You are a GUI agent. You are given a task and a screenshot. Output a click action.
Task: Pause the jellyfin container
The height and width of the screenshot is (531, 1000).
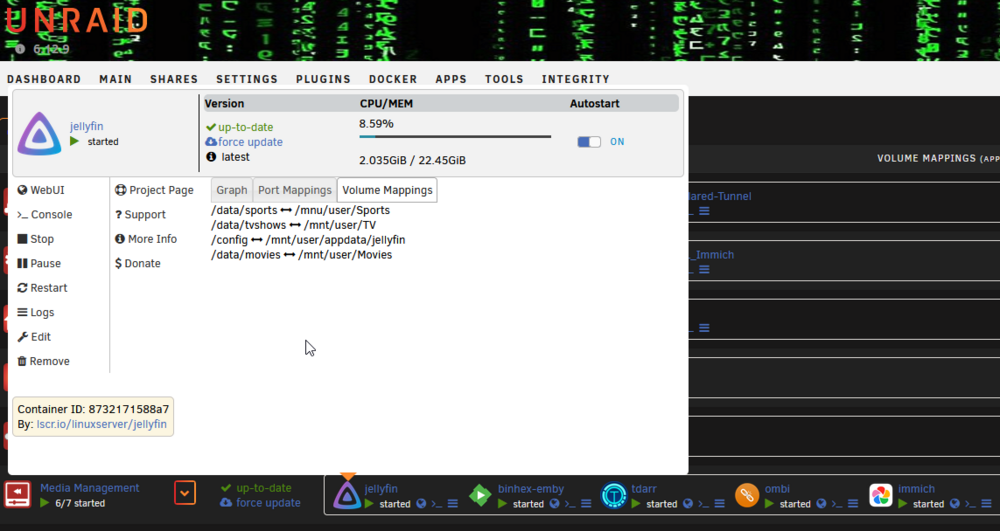[39, 263]
